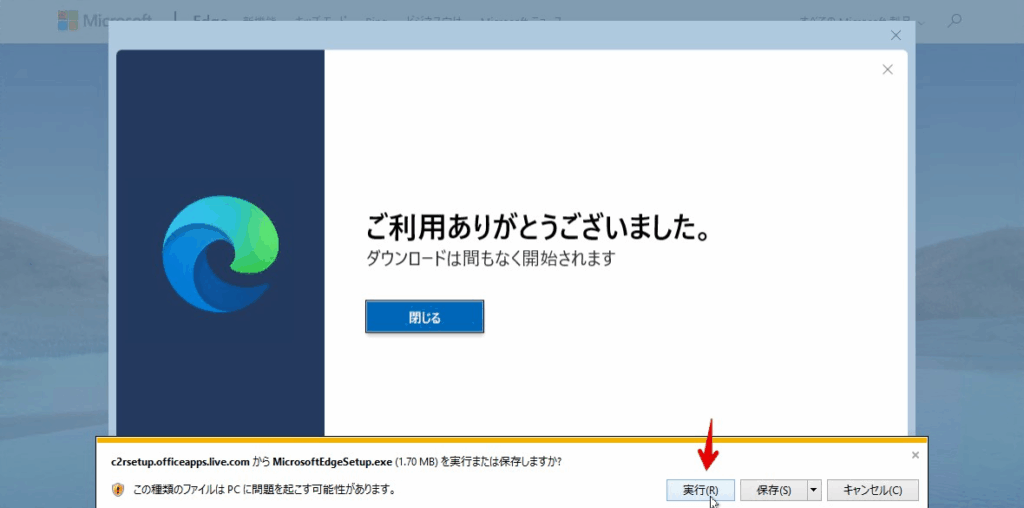
Task: Click the c2rsetup.officeapps.live.com source text
Action: (x=180, y=462)
